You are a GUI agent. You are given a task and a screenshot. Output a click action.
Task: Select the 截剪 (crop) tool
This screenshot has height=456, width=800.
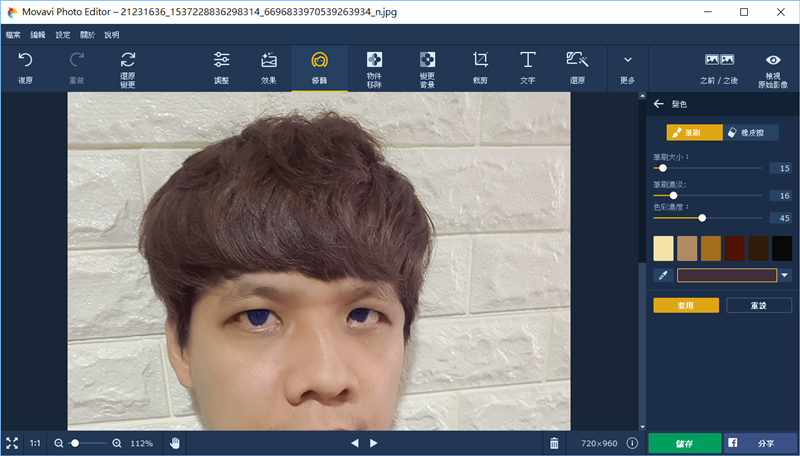coord(480,62)
